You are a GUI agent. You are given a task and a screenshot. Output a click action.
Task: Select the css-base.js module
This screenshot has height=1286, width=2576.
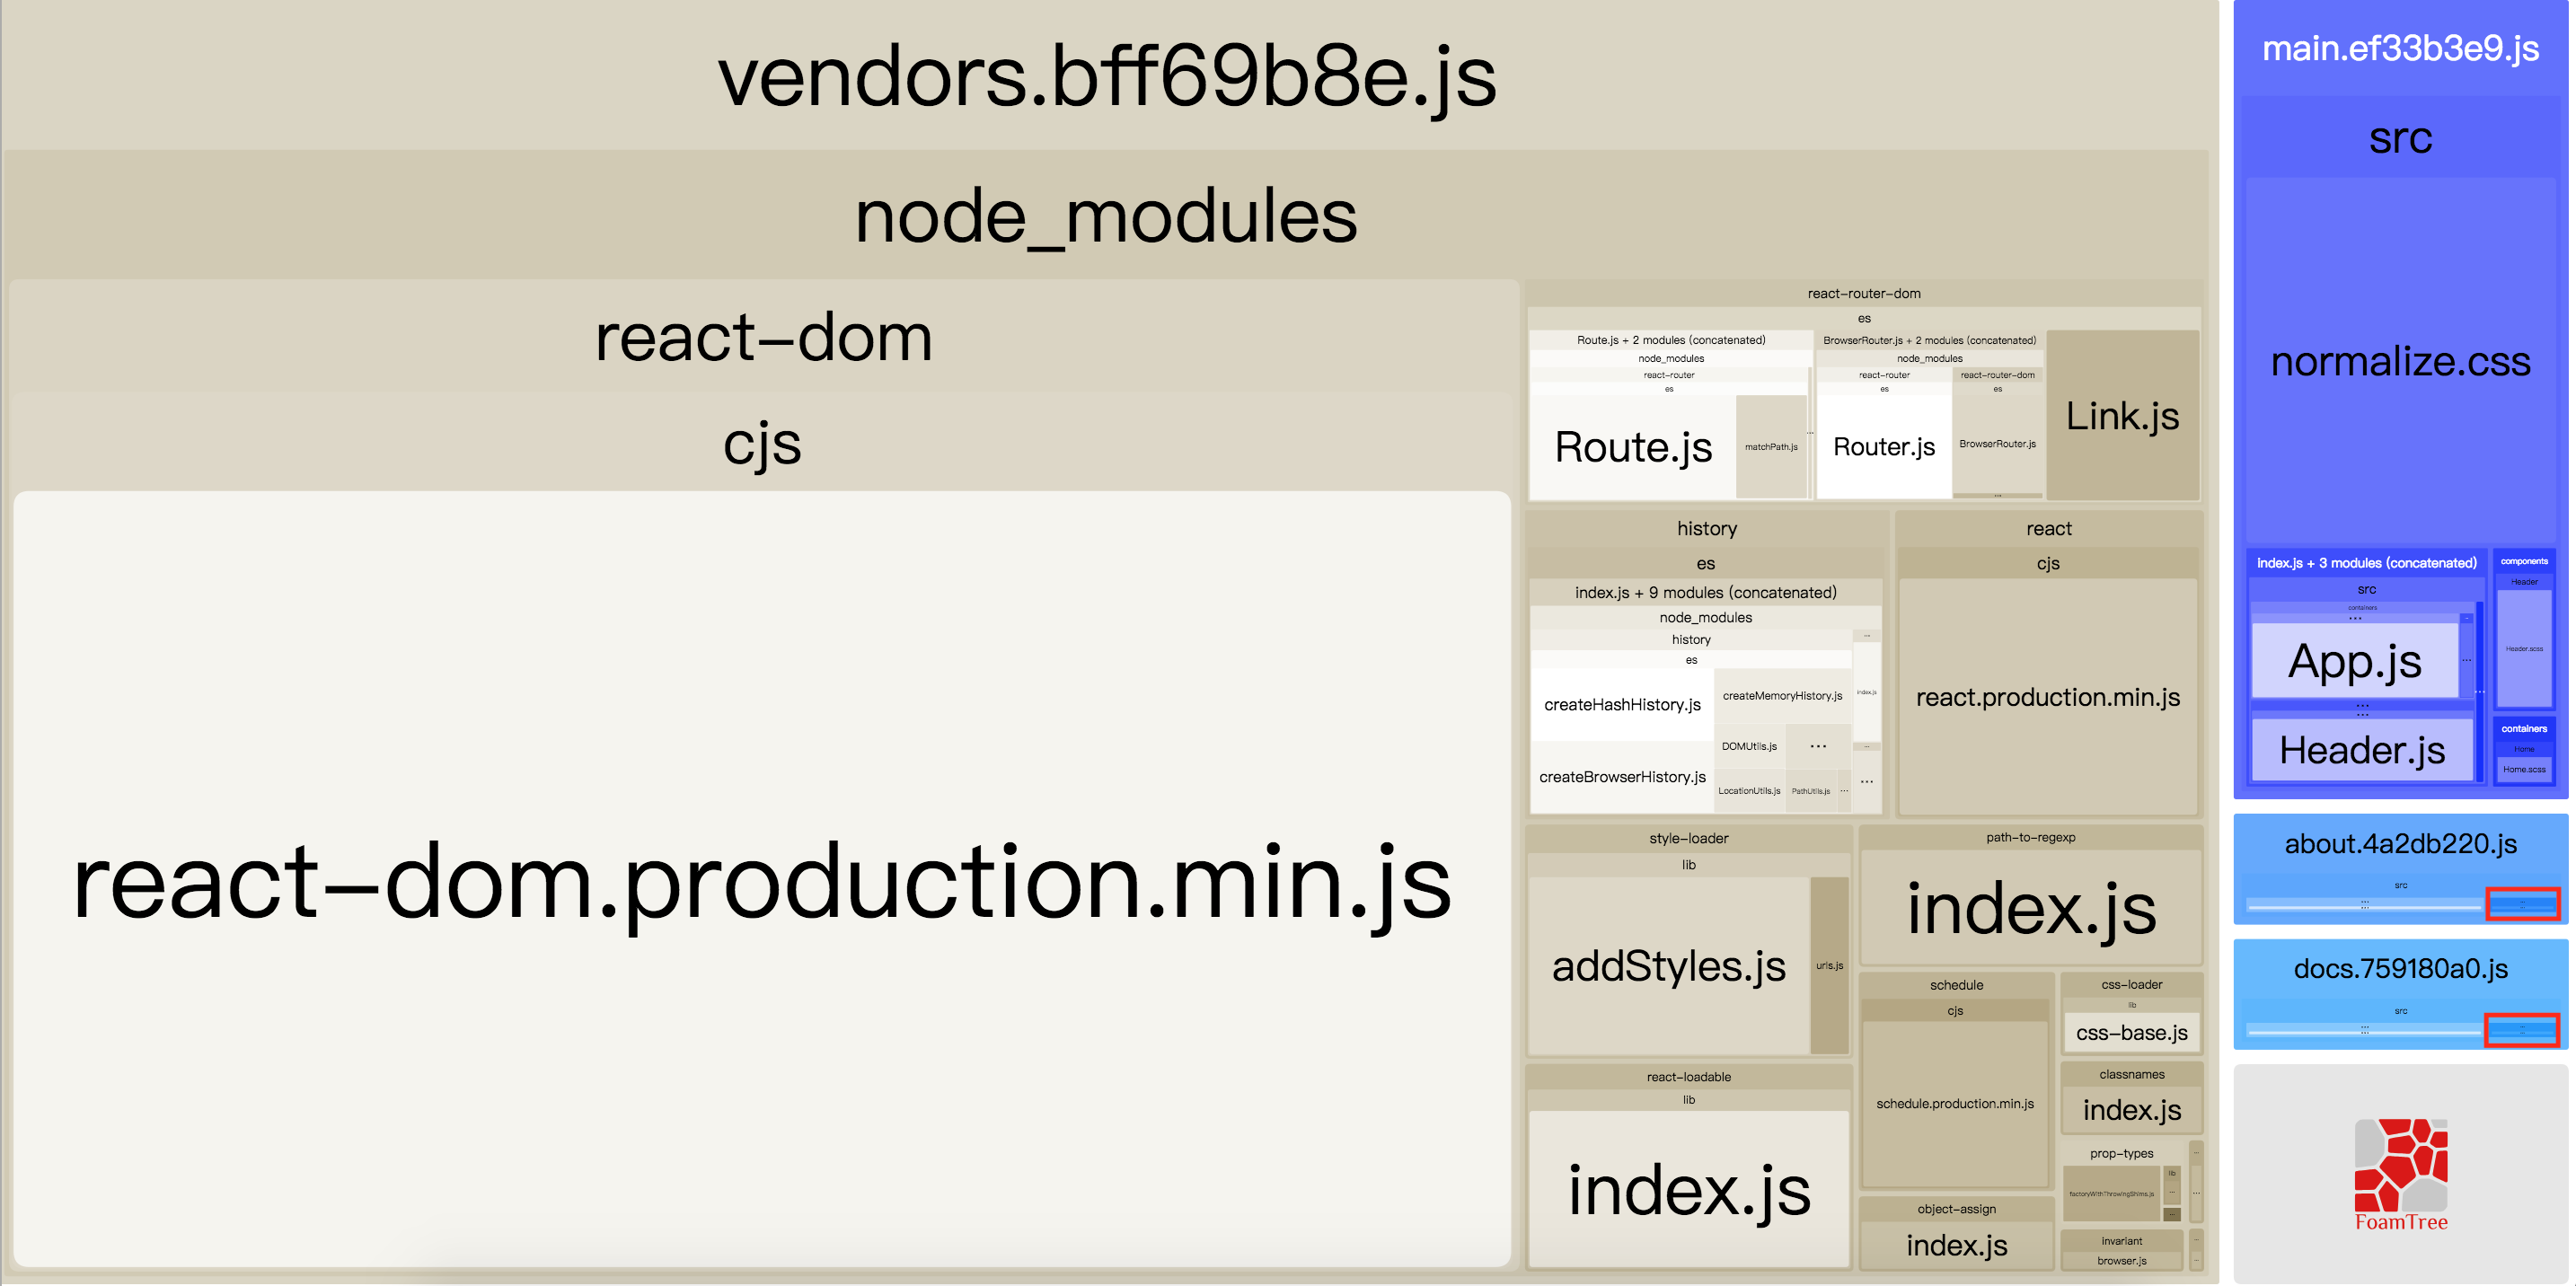point(2132,1032)
